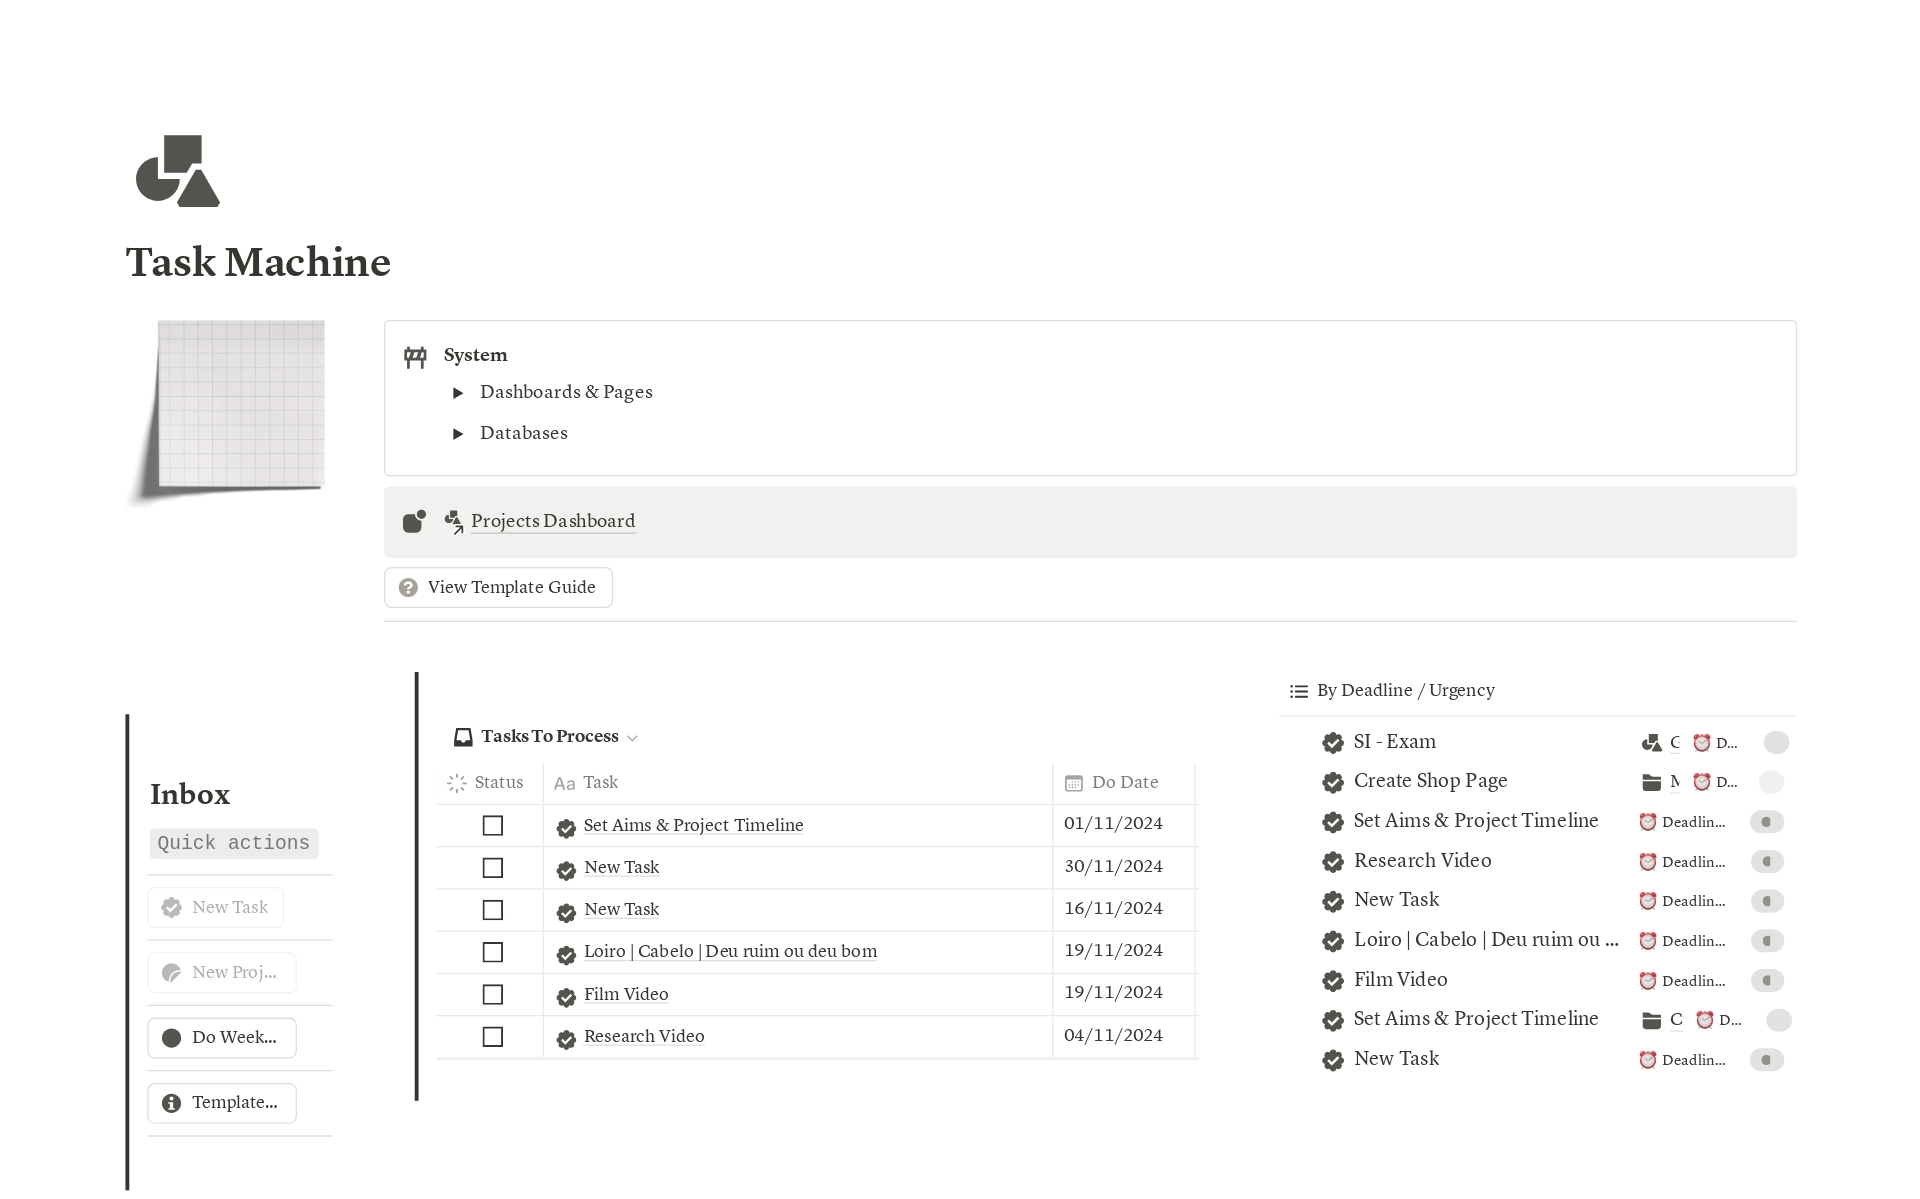Click the New Project leaf icon
This screenshot has width=1920, height=1199.
coord(170,972)
